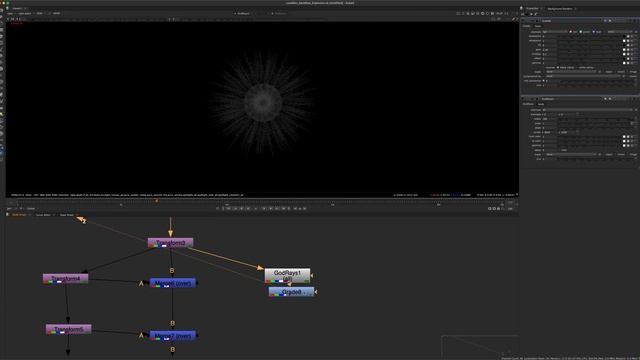Click the Grade gamma color swatch button

pyautogui.click(x=624, y=63)
